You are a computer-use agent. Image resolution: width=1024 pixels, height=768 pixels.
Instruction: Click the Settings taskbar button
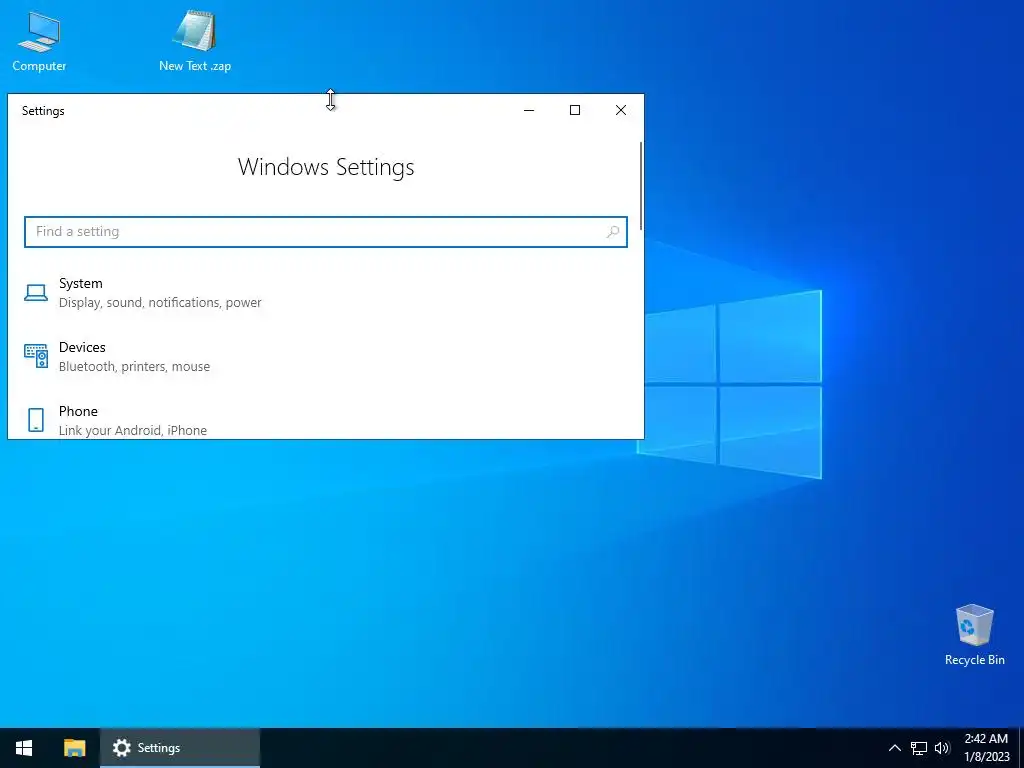pyautogui.click(x=180, y=748)
